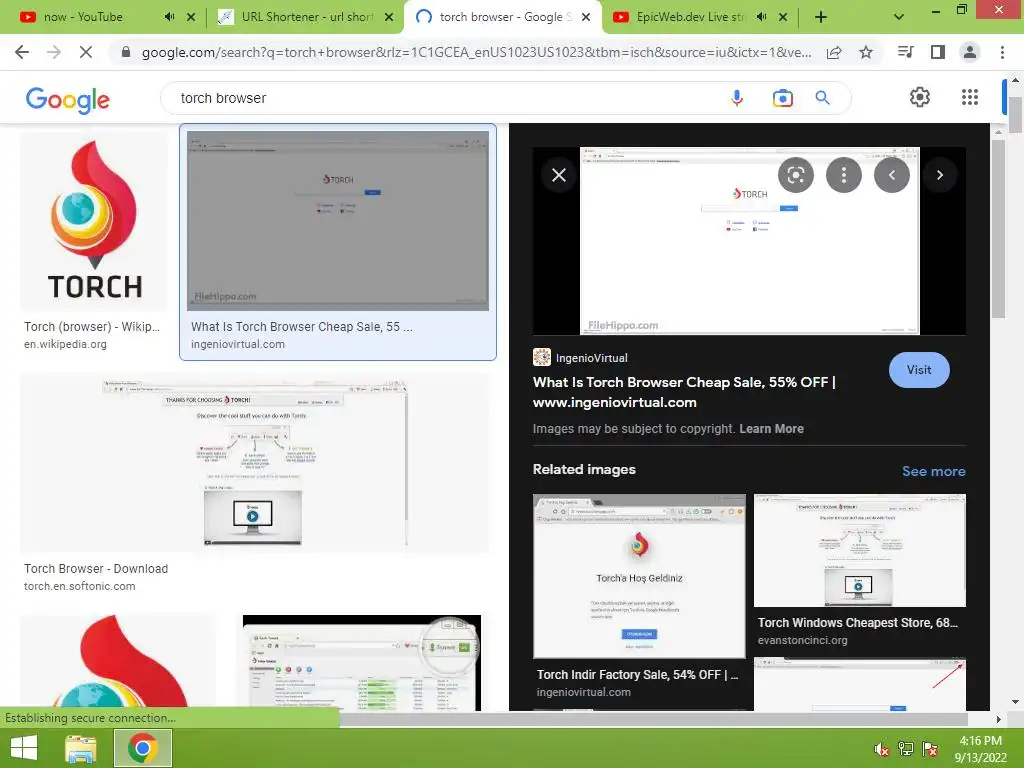Open selected ingeniovirtual.com result thumbnail
The height and width of the screenshot is (768, 1024).
pos(338,221)
